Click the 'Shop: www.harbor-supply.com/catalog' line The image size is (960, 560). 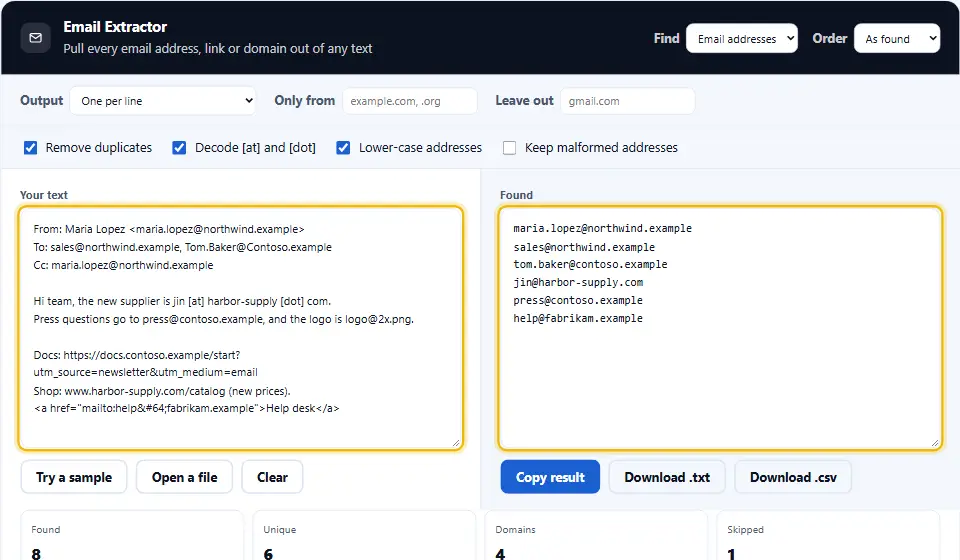click(x=162, y=390)
